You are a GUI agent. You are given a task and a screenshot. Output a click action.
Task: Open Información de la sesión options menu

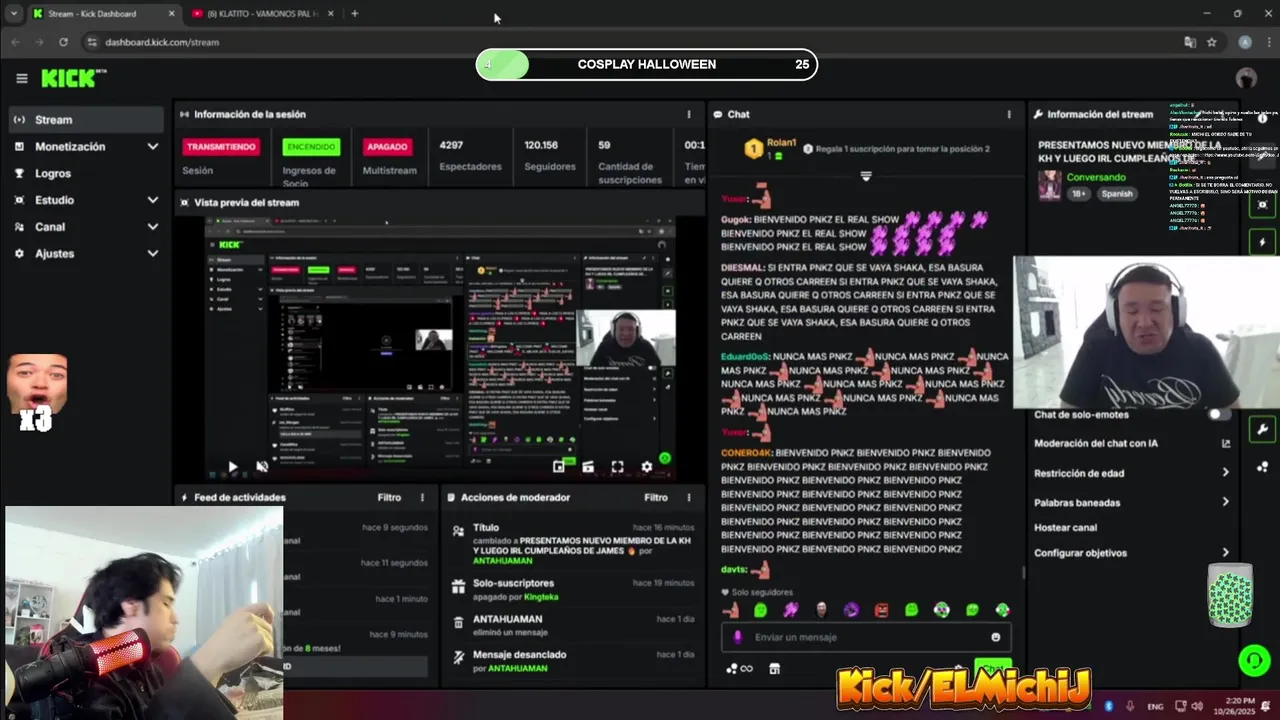pos(688,114)
